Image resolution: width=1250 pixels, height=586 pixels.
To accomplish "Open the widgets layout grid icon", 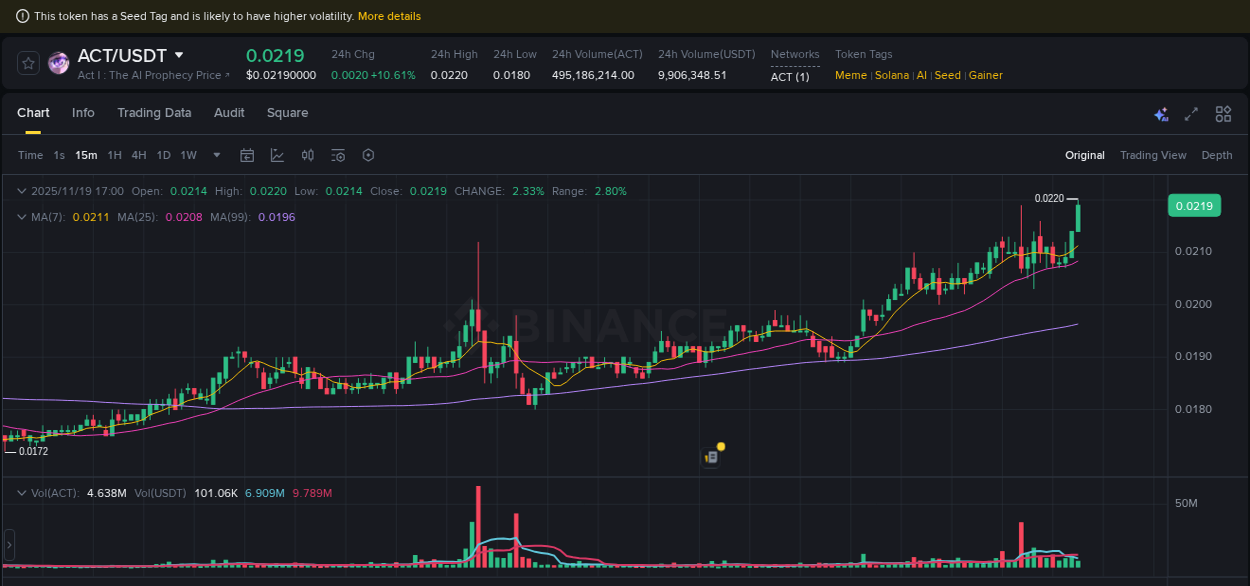I will coord(1223,114).
